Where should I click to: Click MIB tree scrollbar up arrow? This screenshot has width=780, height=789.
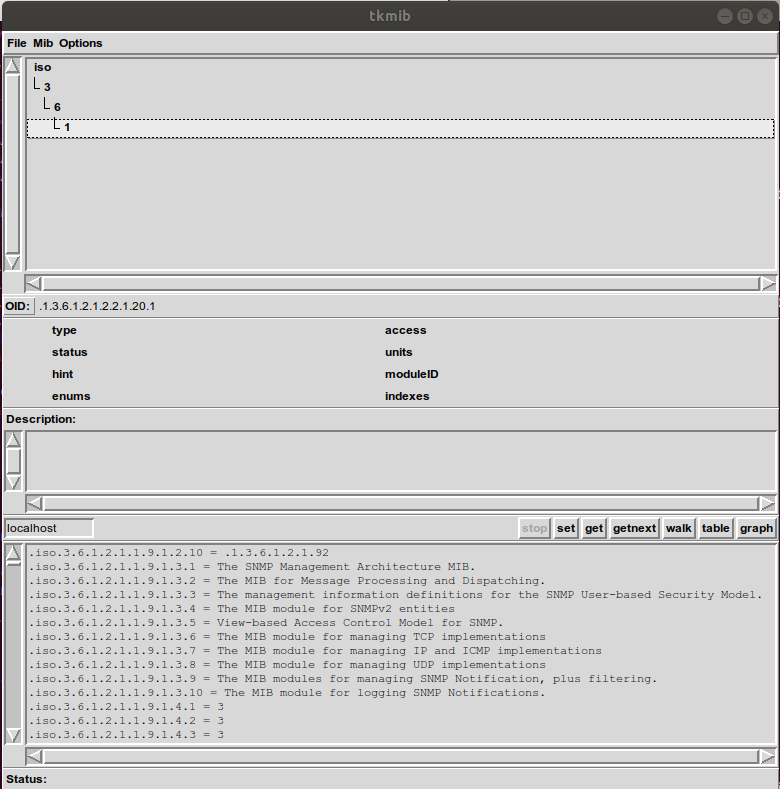(x=13, y=67)
